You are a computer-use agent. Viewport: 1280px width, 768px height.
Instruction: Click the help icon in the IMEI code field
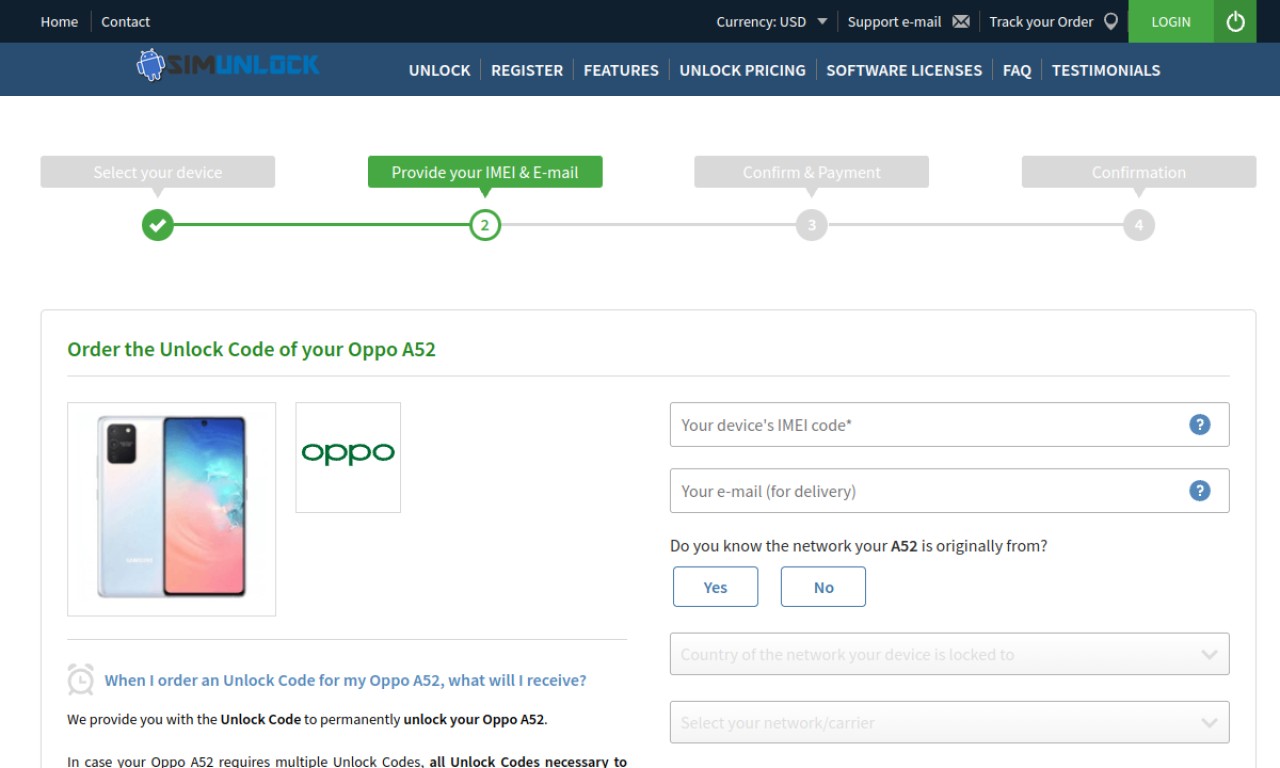click(x=1200, y=424)
